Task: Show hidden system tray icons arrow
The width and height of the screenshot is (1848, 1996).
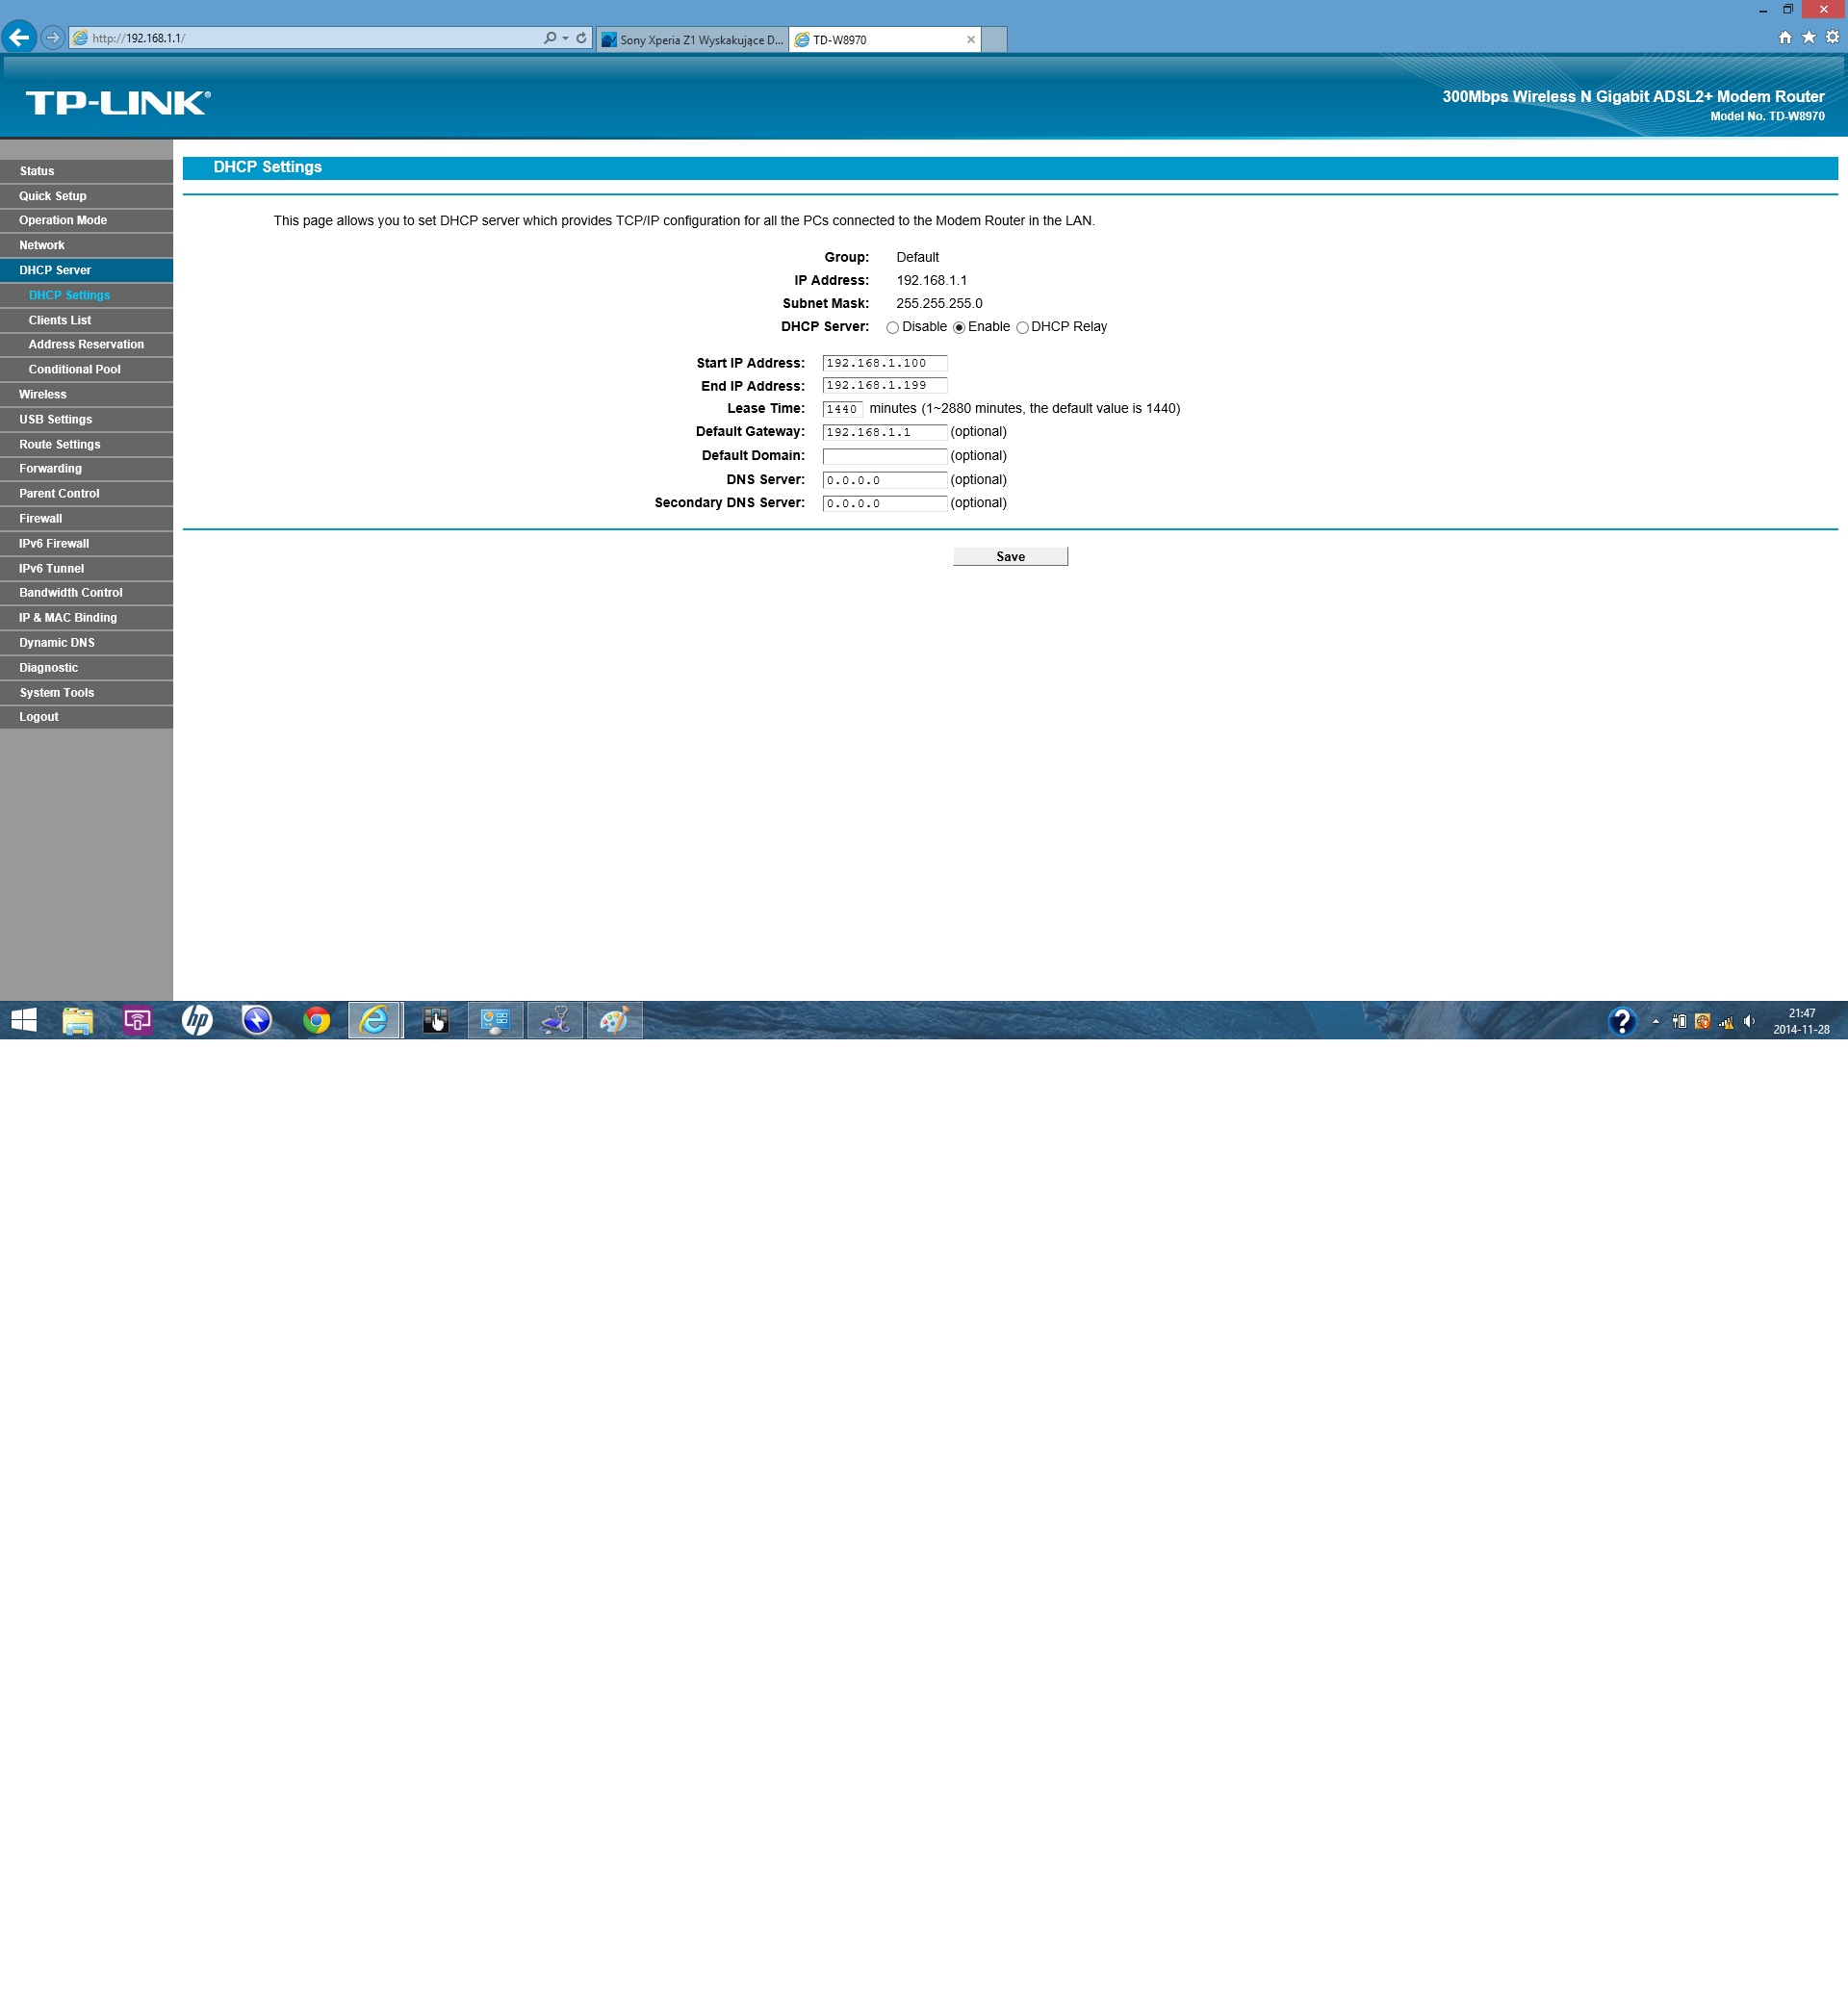Action: [1655, 1021]
